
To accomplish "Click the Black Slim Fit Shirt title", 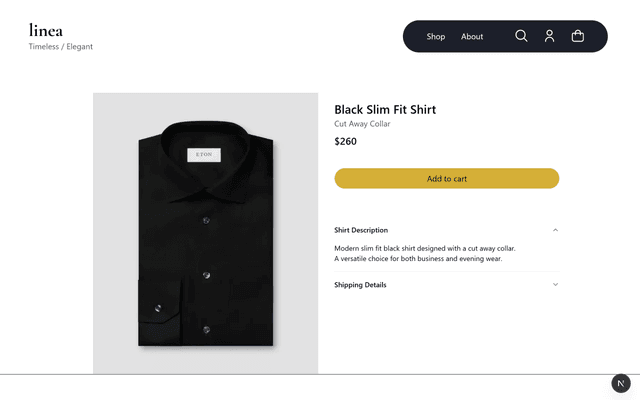I will 385,110.
